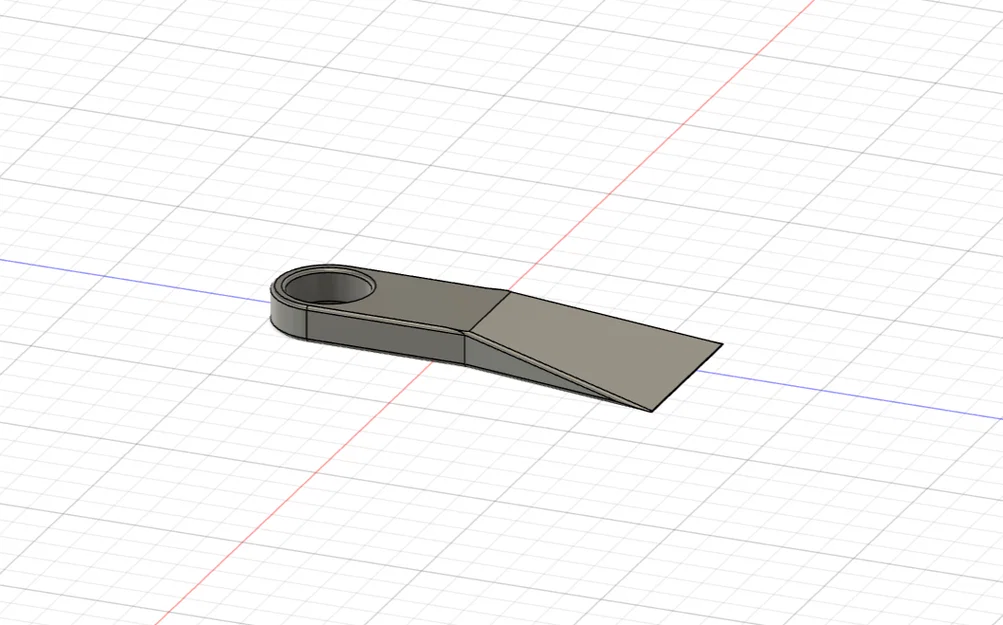Click the blue axis line in the viewport
1003x625 pixels.
850,382
